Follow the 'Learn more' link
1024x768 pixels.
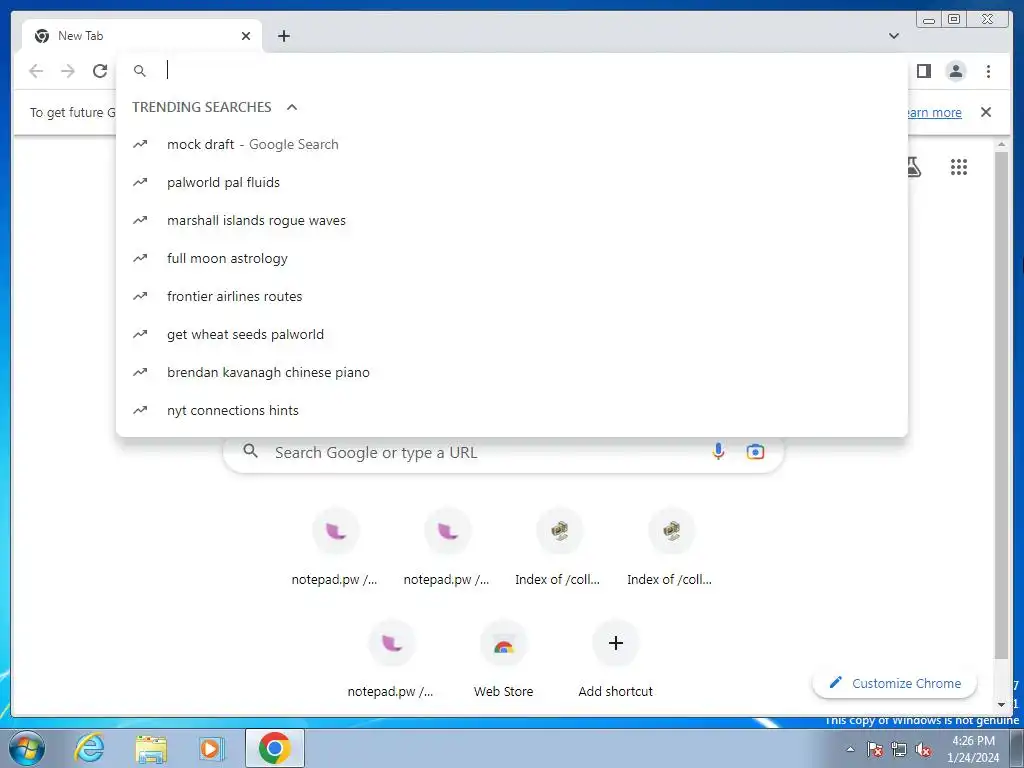[x=934, y=112]
